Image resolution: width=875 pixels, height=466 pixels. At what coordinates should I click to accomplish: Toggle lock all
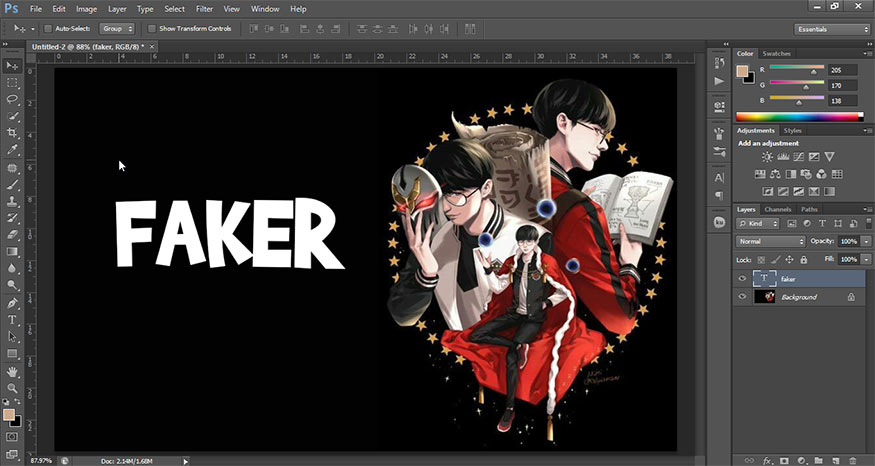(x=804, y=260)
